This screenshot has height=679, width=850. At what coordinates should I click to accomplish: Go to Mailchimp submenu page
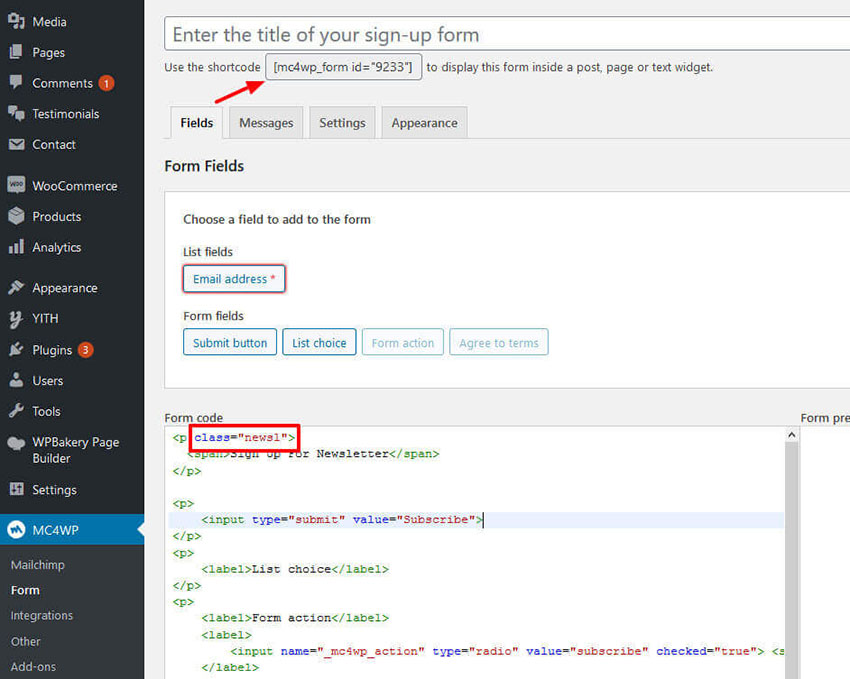(x=38, y=565)
